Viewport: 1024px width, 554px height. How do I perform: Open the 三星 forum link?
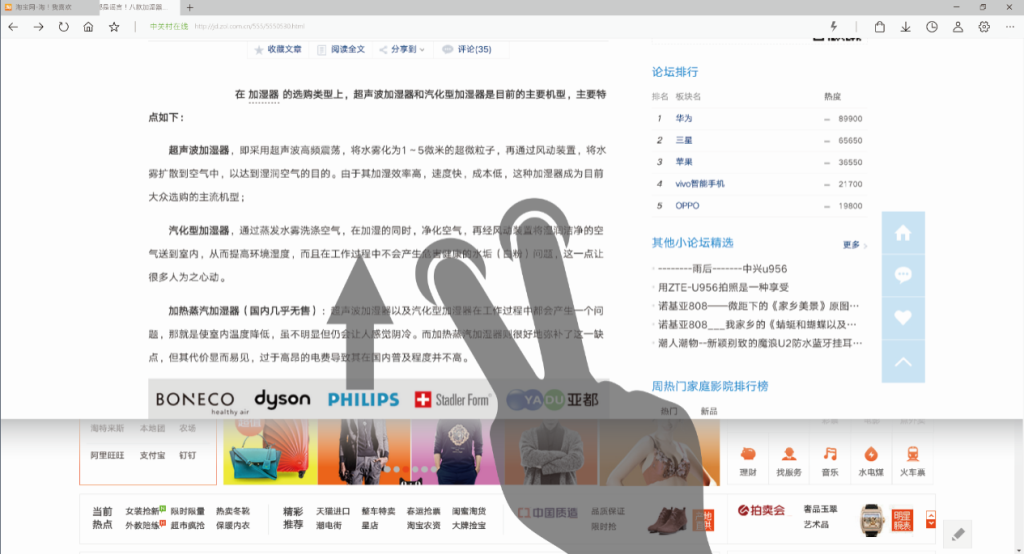click(684, 140)
